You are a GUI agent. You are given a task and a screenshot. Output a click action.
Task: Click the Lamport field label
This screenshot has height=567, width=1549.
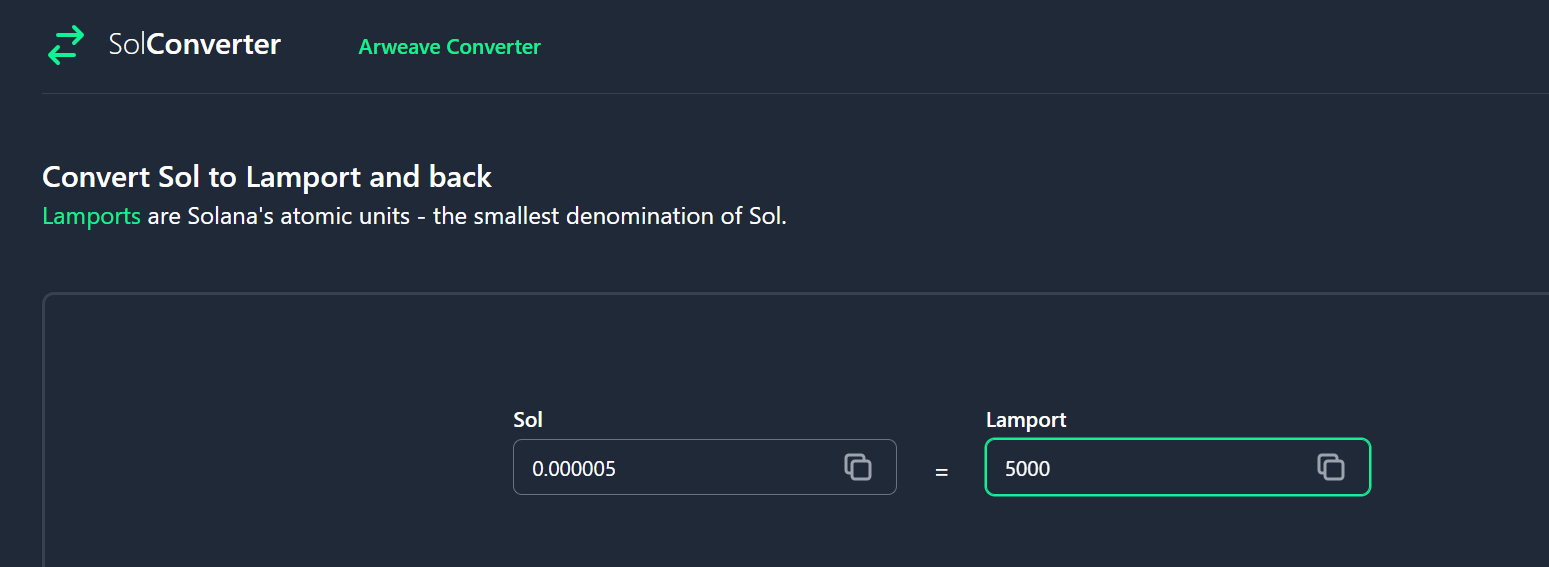pyautogui.click(x=1026, y=420)
